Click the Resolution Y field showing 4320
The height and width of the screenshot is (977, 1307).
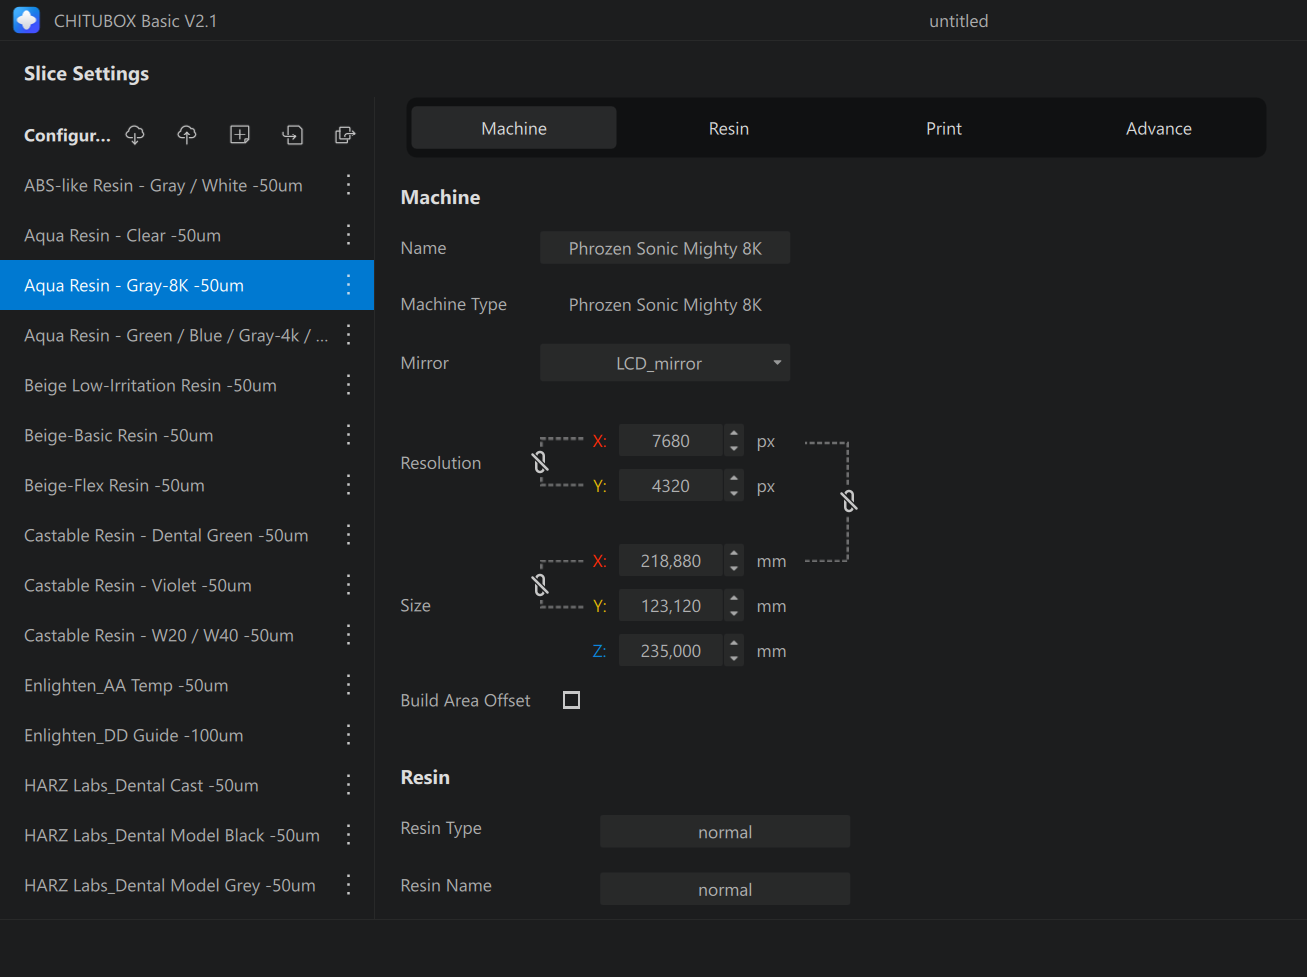click(671, 486)
